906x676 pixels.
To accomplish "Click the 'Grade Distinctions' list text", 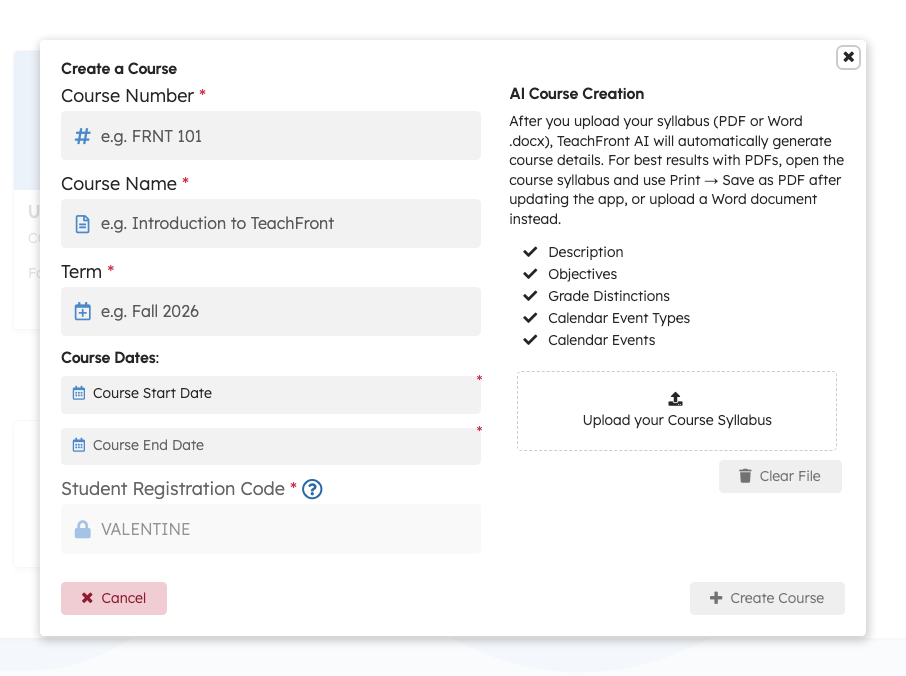I will click(609, 296).
